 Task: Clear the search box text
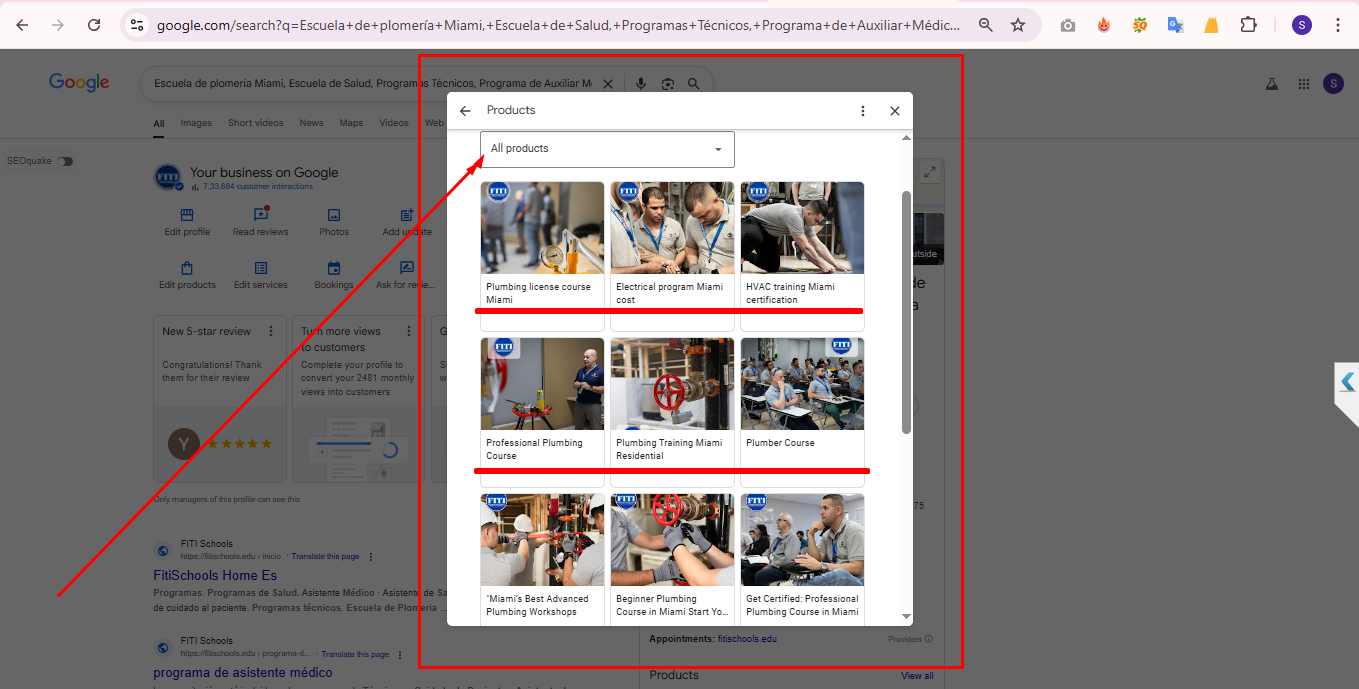pyautogui.click(x=607, y=84)
